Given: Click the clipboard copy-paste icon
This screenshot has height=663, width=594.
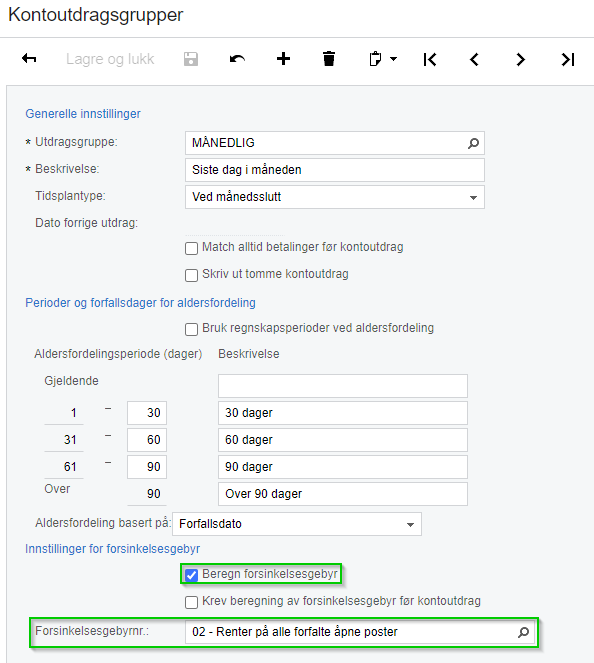Looking at the screenshot, I should (375, 59).
